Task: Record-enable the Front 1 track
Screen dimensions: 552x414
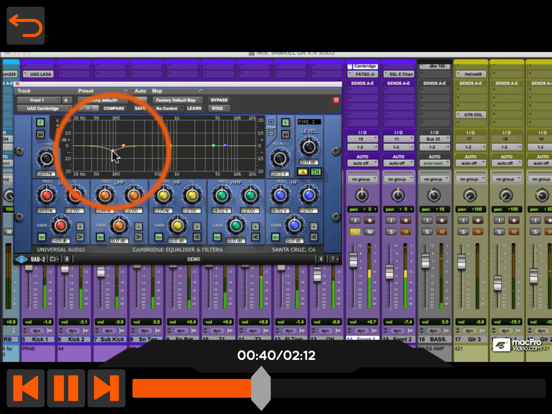Action: click(x=369, y=221)
